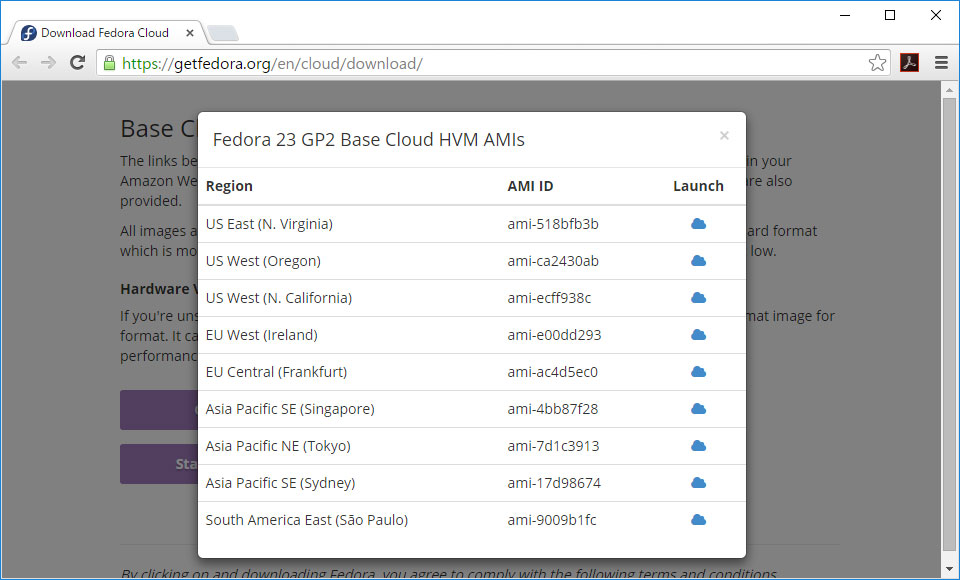The image size is (960, 580).
Task: Click the Fedora favicon on the tab
Action: (x=29, y=32)
